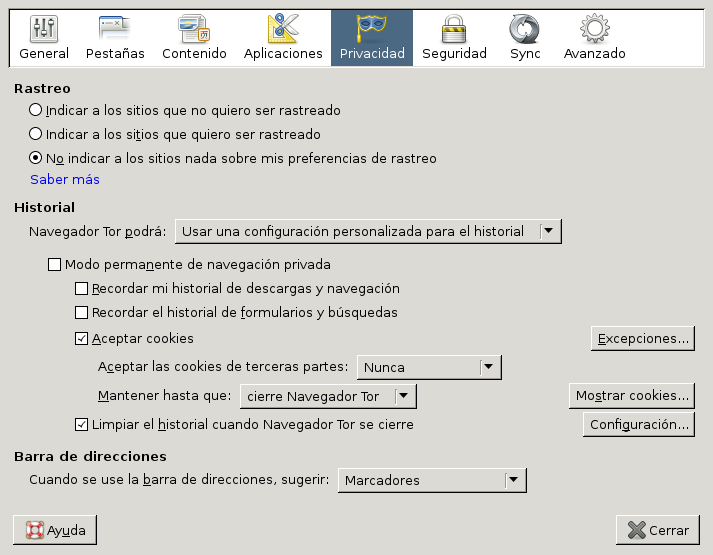Screen dimensions: 713x555
Task: Switch to the Aplicaciones tab label
Action: [283, 54]
